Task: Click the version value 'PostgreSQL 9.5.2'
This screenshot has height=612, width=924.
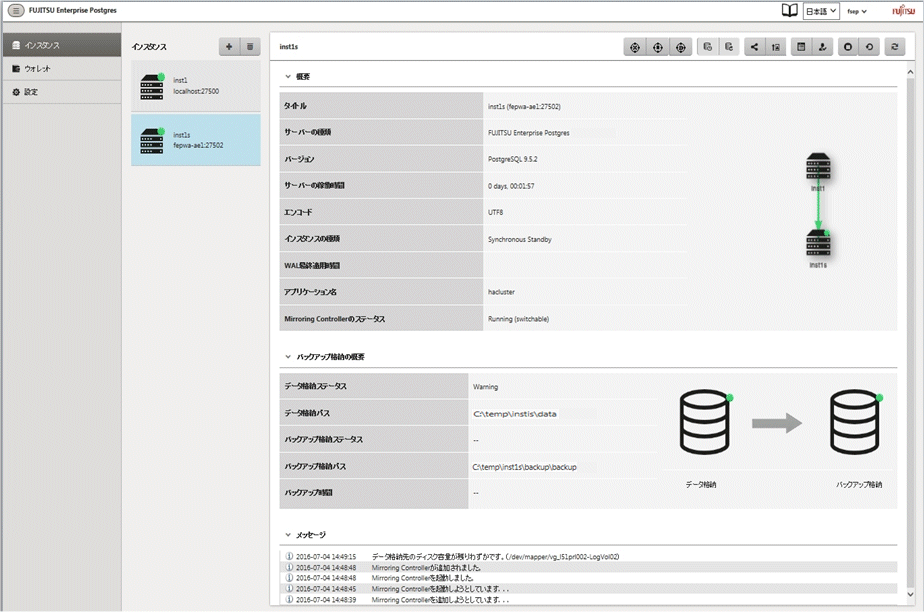Action: click(x=512, y=159)
